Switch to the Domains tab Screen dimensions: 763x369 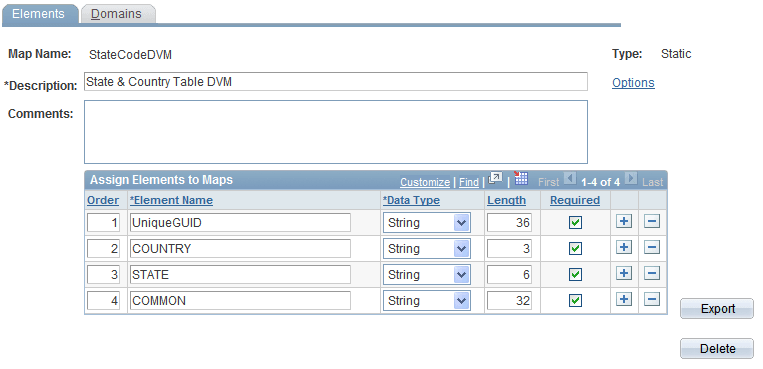118,14
